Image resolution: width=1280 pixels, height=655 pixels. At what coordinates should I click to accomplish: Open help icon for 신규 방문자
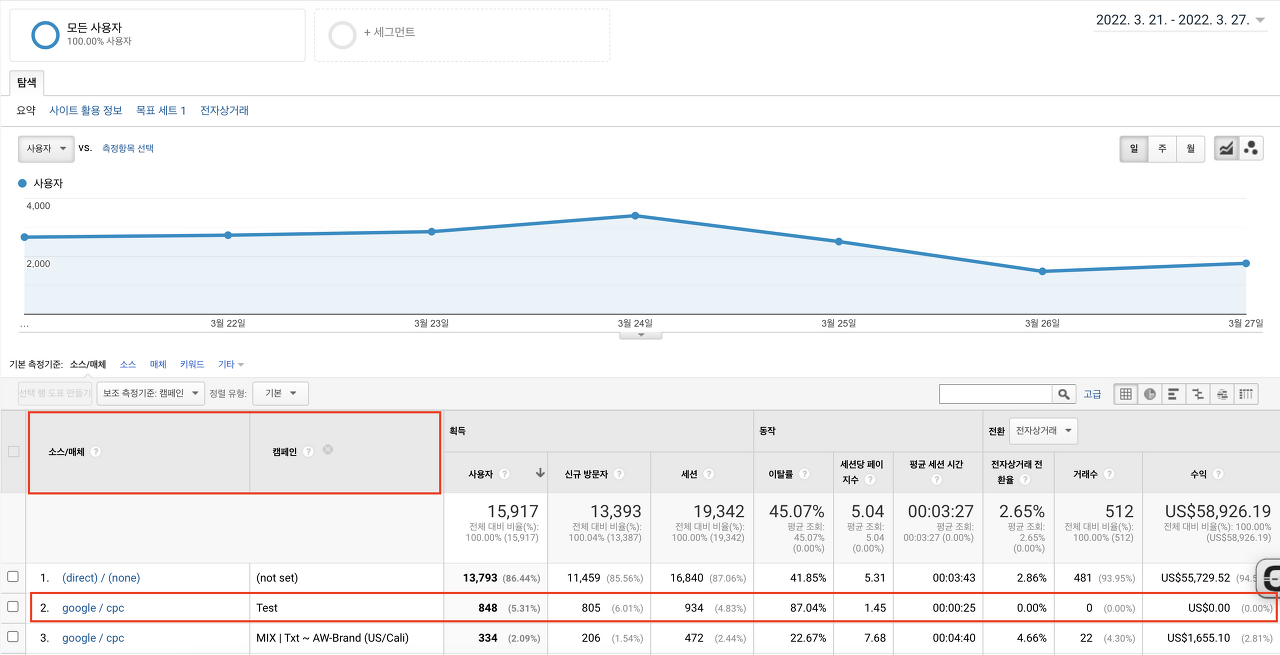pyautogui.click(x=619, y=474)
